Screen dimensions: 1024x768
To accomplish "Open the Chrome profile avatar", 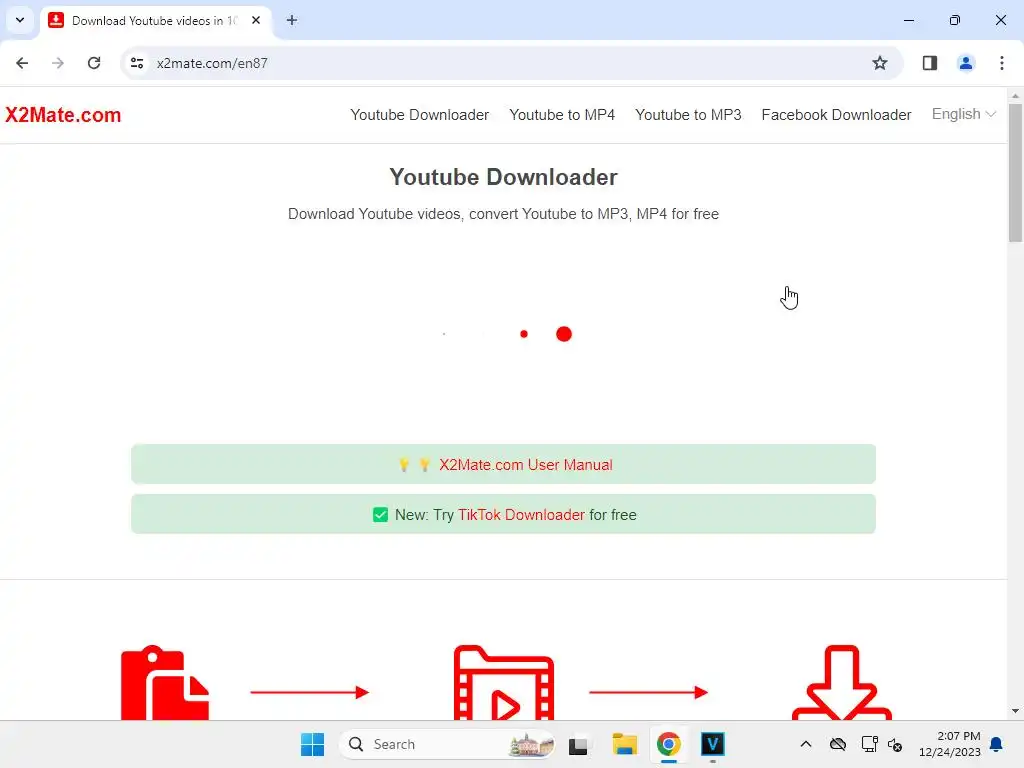I will pyautogui.click(x=965, y=63).
